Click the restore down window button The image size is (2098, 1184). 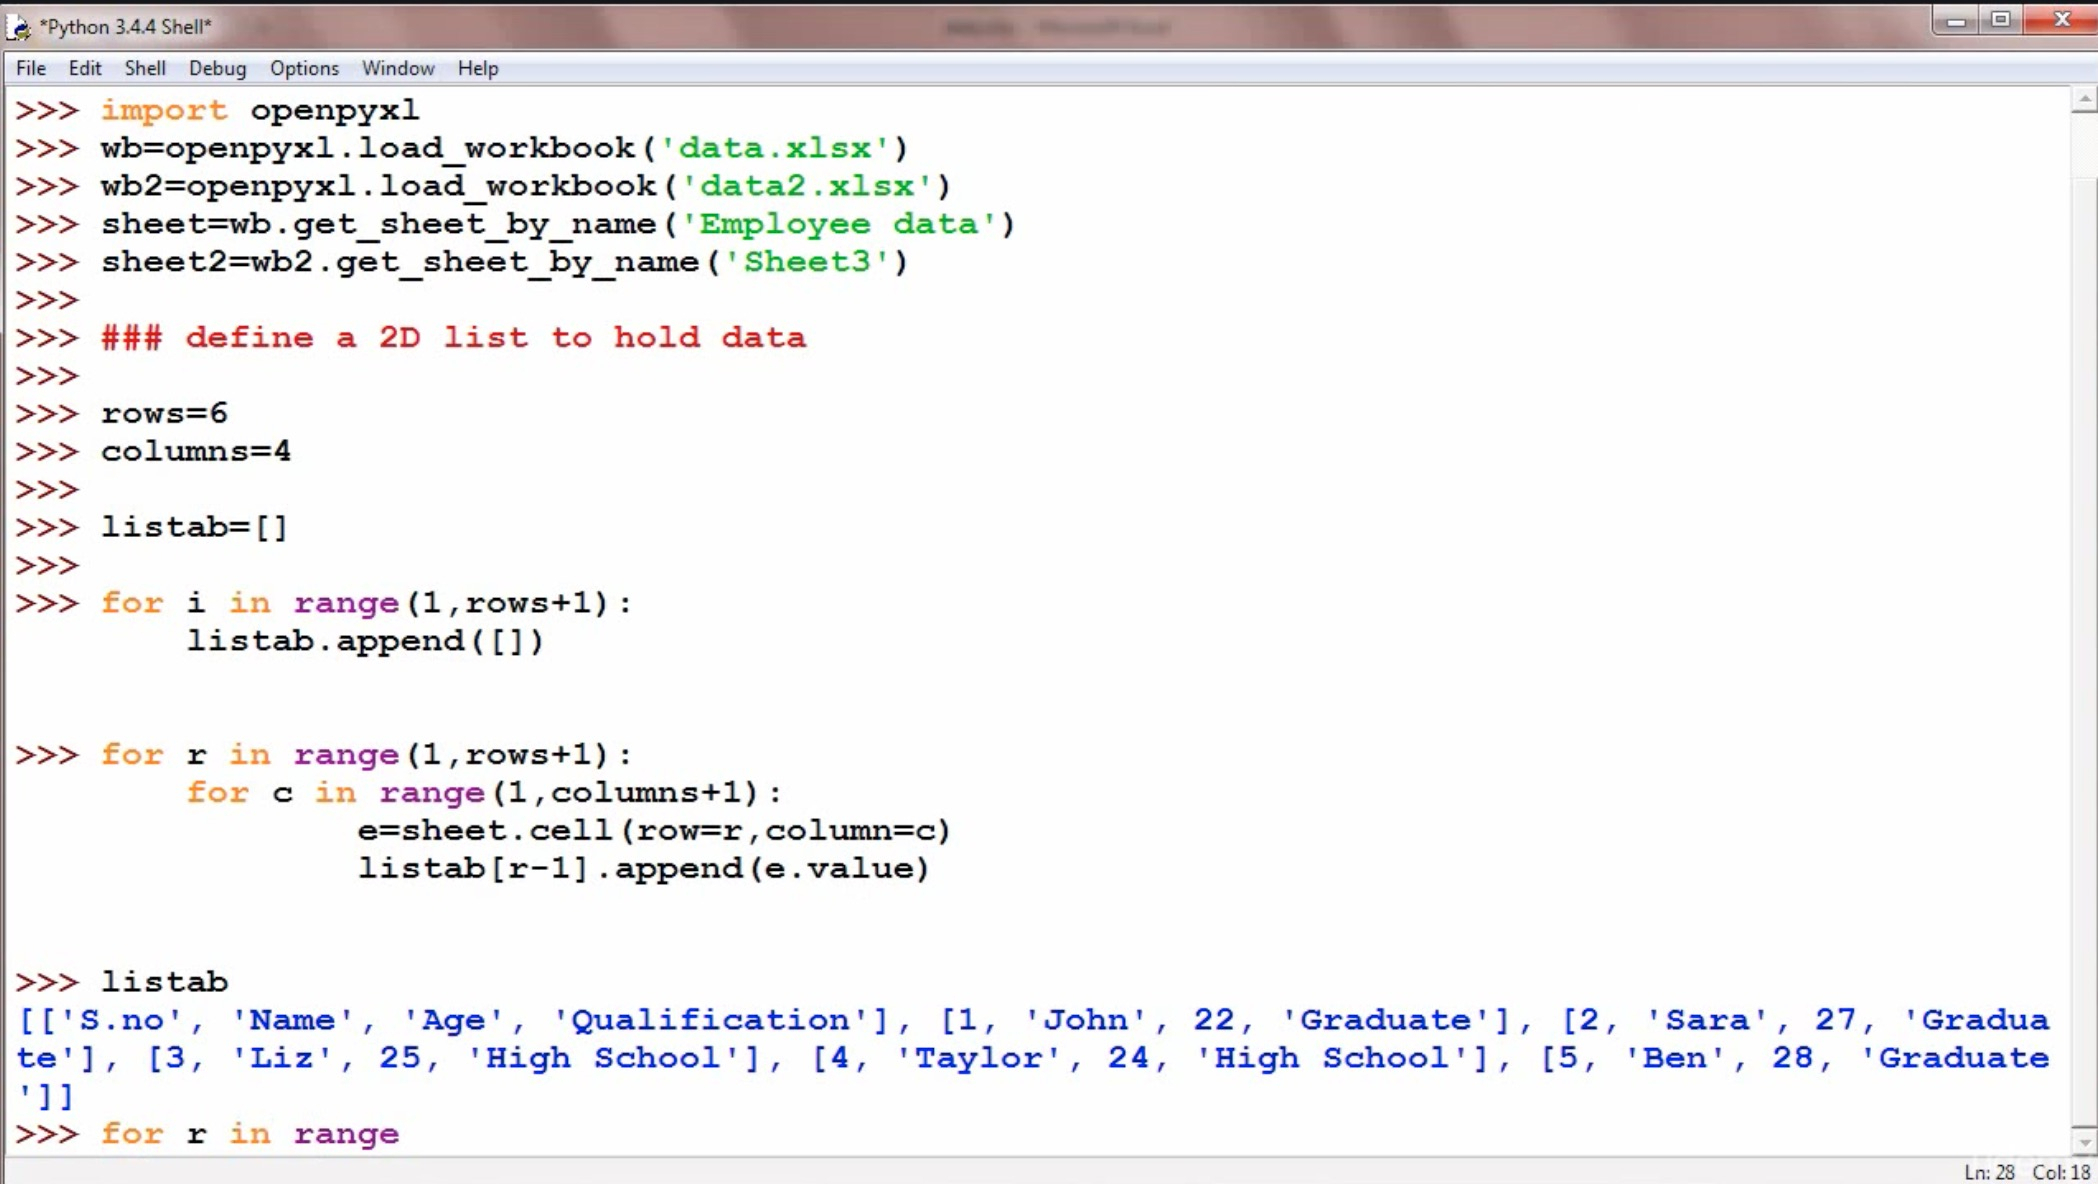pos(2004,20)
